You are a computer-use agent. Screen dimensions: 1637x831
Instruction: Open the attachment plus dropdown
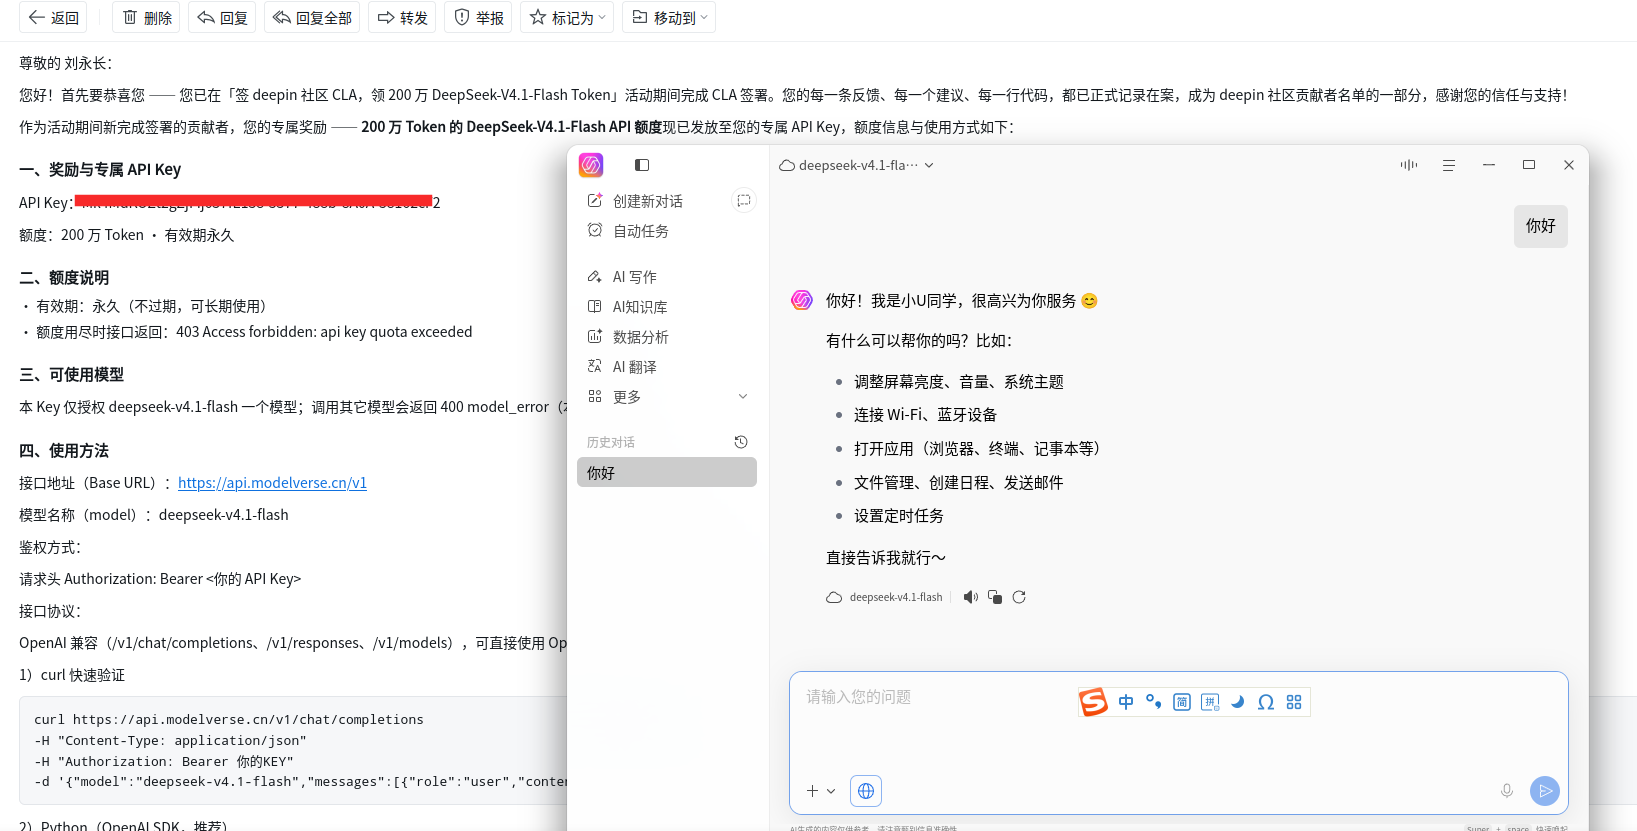(x=821, y=791)
